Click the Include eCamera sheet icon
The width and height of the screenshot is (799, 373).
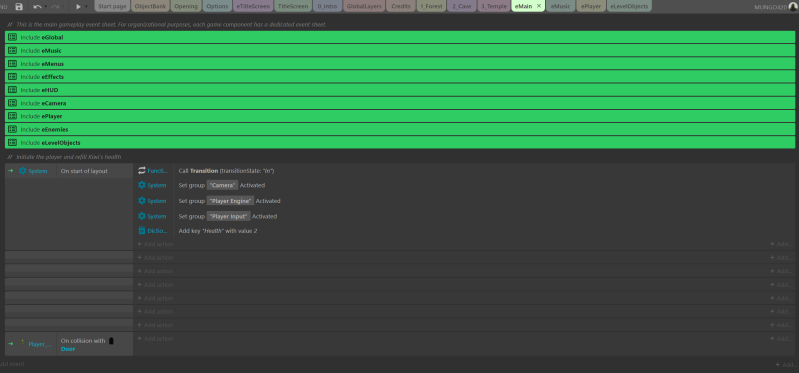pyautogui.click(x=13, y=103)
